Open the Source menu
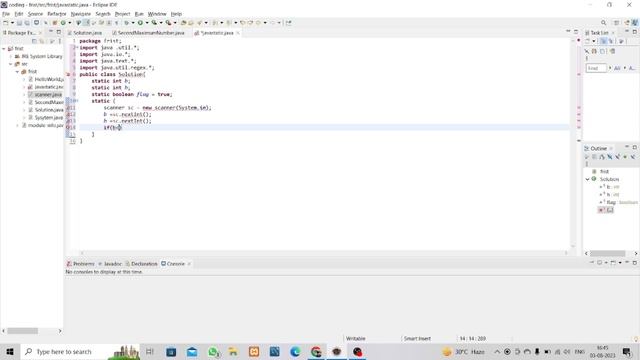Screen dimensions: 640x360 (x=35, y=14)
